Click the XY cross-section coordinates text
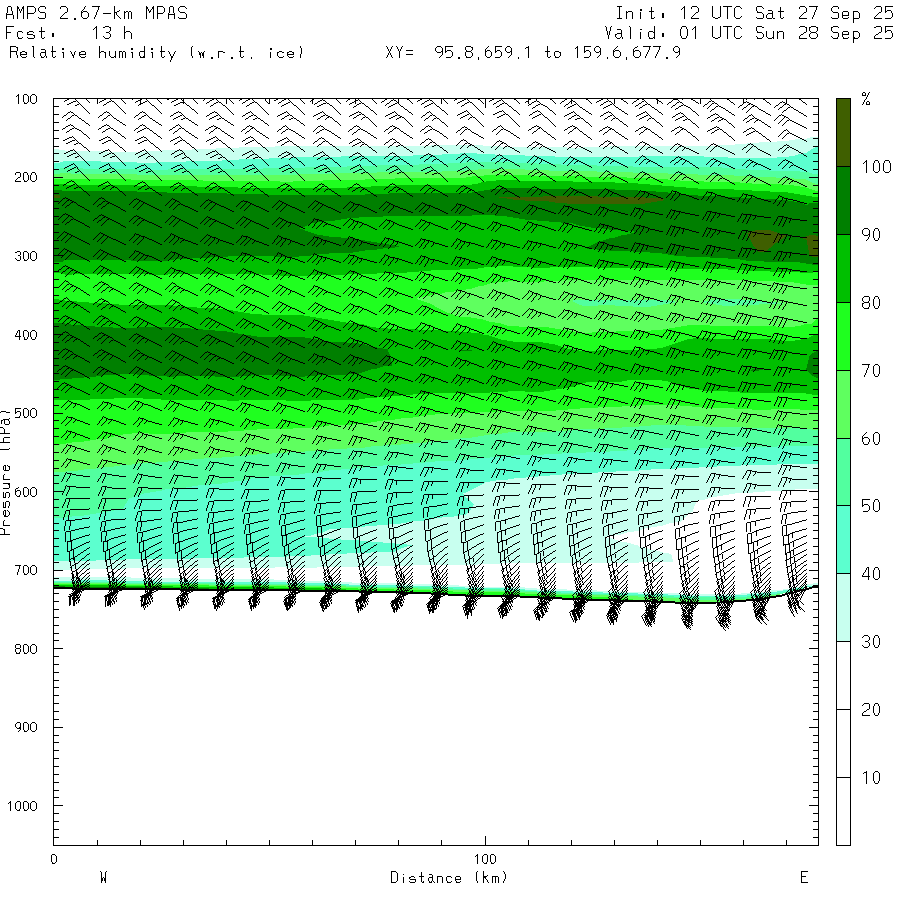Screen dimensions: 900x900 pyautogui.click(x=533, y=53)
